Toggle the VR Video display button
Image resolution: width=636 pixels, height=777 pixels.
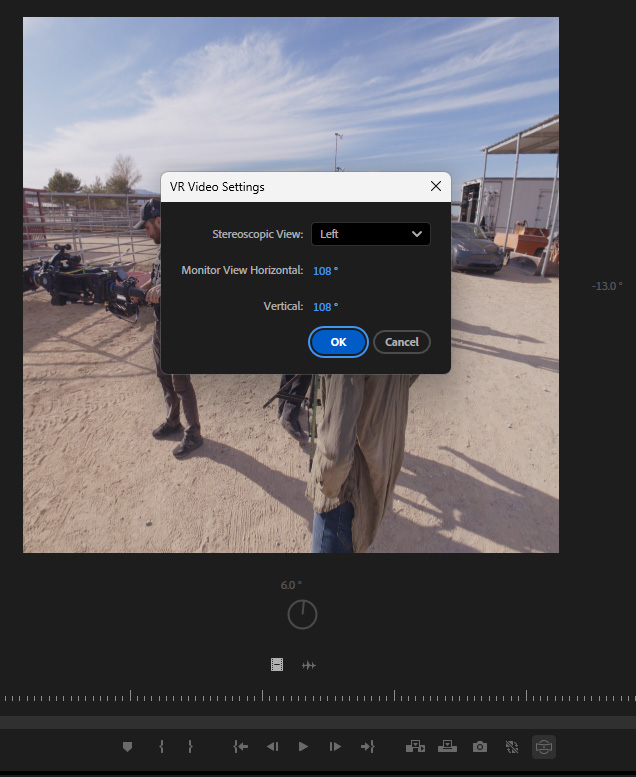click(544, 747)
